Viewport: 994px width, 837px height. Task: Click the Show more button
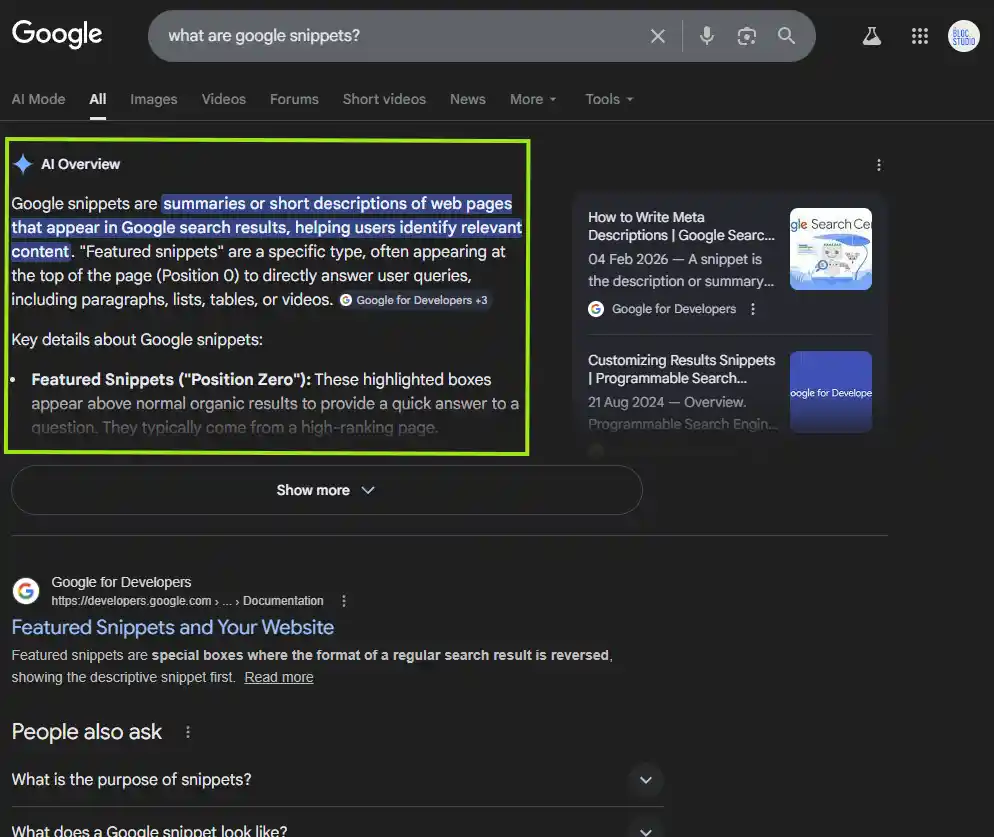pos(326,490)
